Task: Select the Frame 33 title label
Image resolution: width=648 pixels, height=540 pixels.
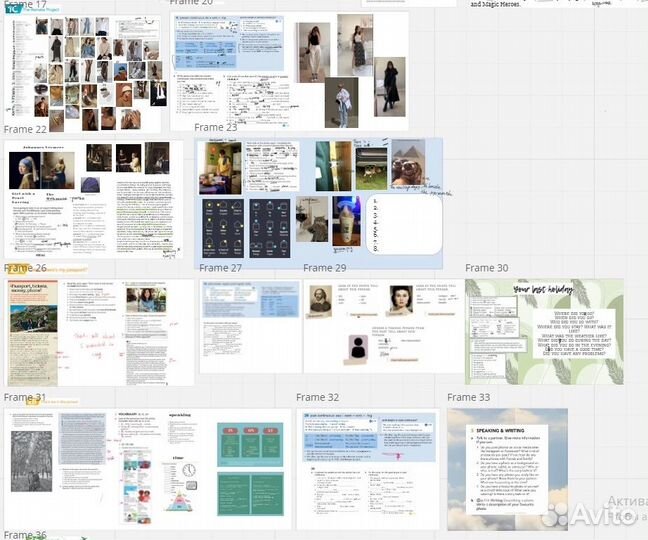Action: [468, 398]
